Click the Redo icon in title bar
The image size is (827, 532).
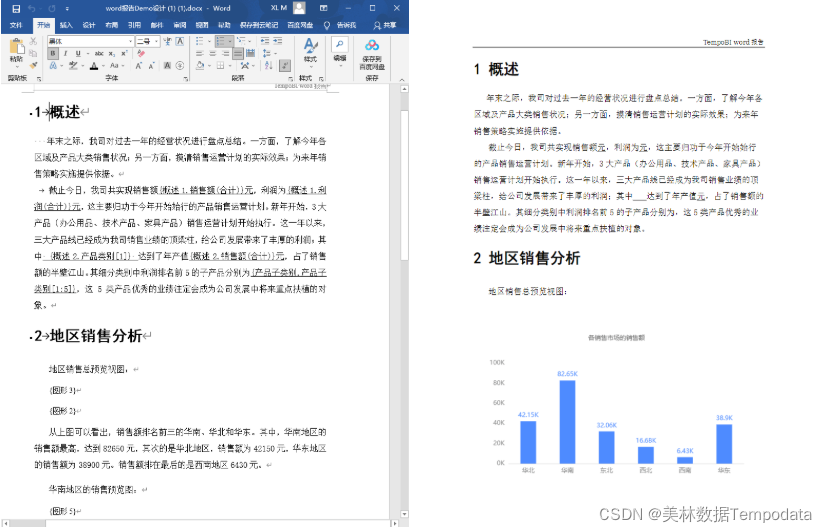[52, 8]
